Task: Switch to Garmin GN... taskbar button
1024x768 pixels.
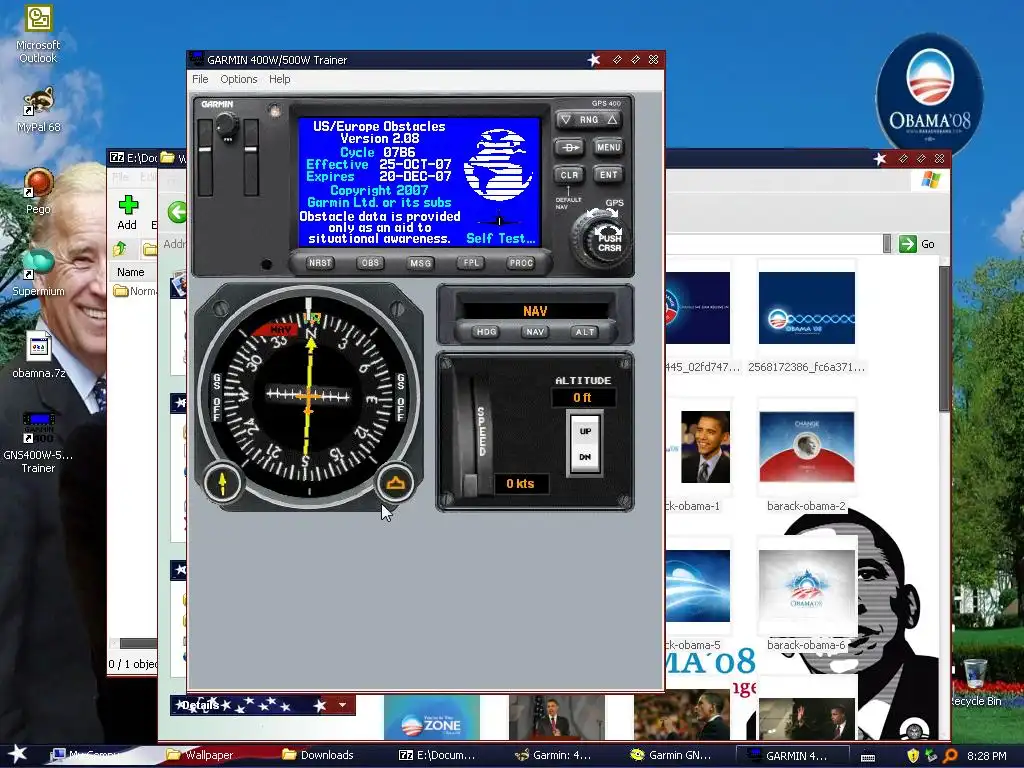Action: click(x=670, y=756)
